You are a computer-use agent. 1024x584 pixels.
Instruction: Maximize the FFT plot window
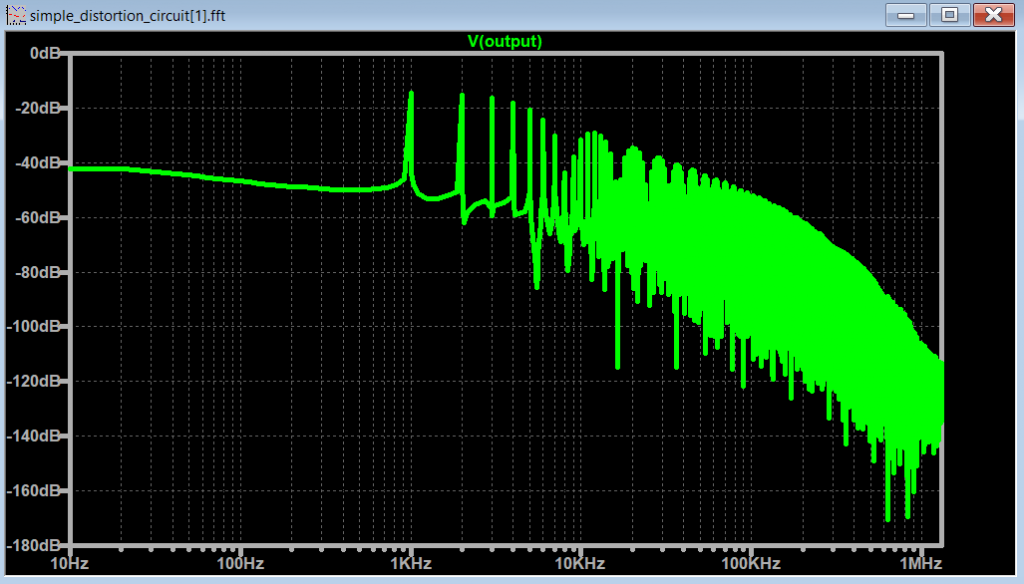tap(949, 14)
